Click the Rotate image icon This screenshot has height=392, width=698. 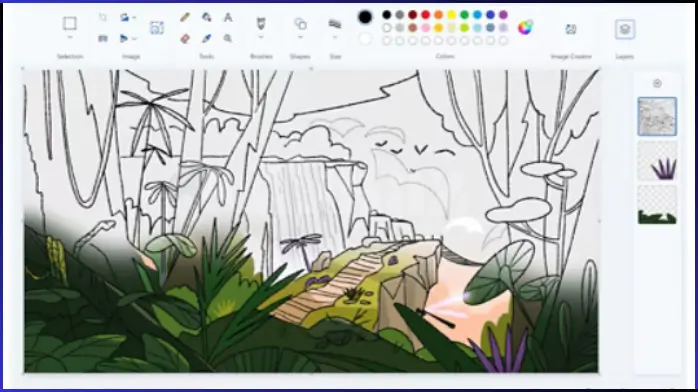click(124, 17)
